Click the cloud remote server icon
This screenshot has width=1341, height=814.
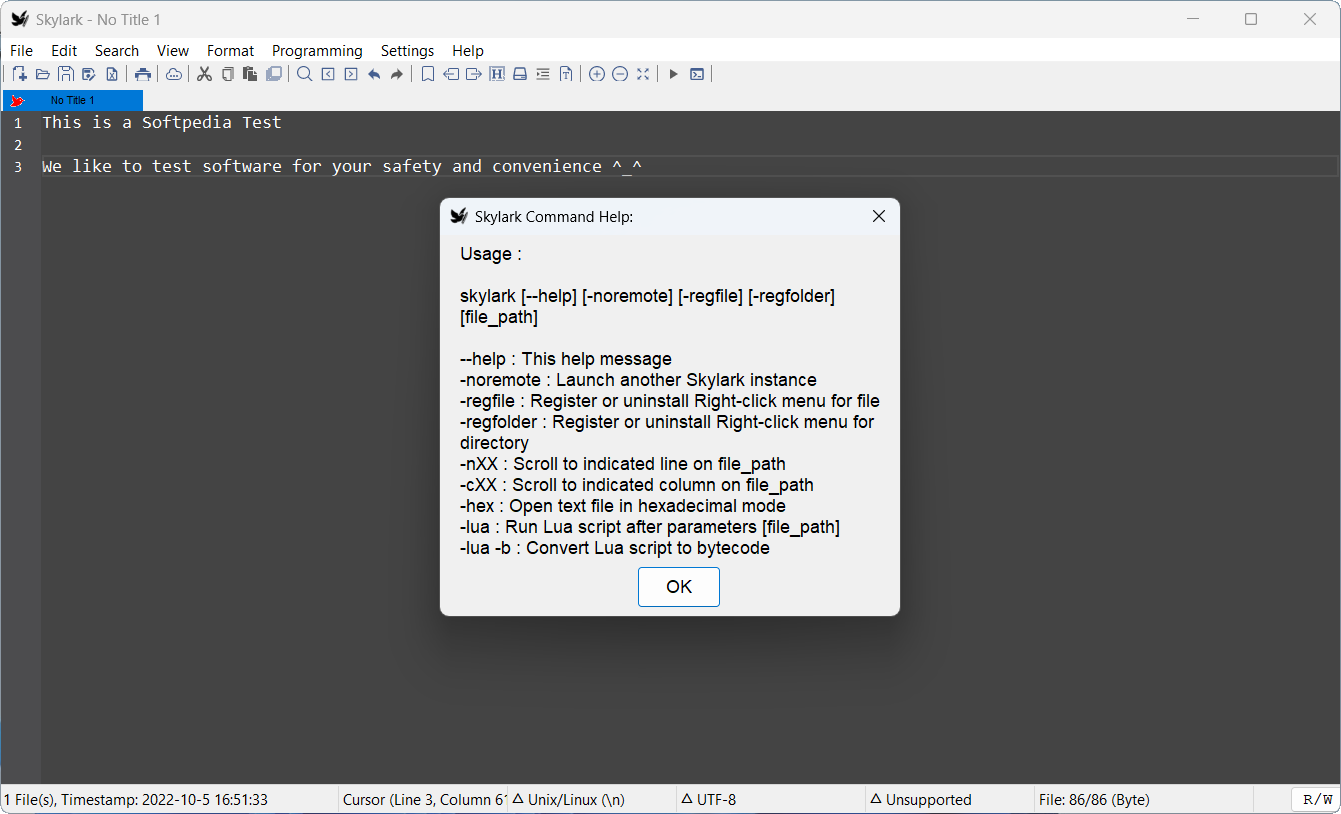174,74
